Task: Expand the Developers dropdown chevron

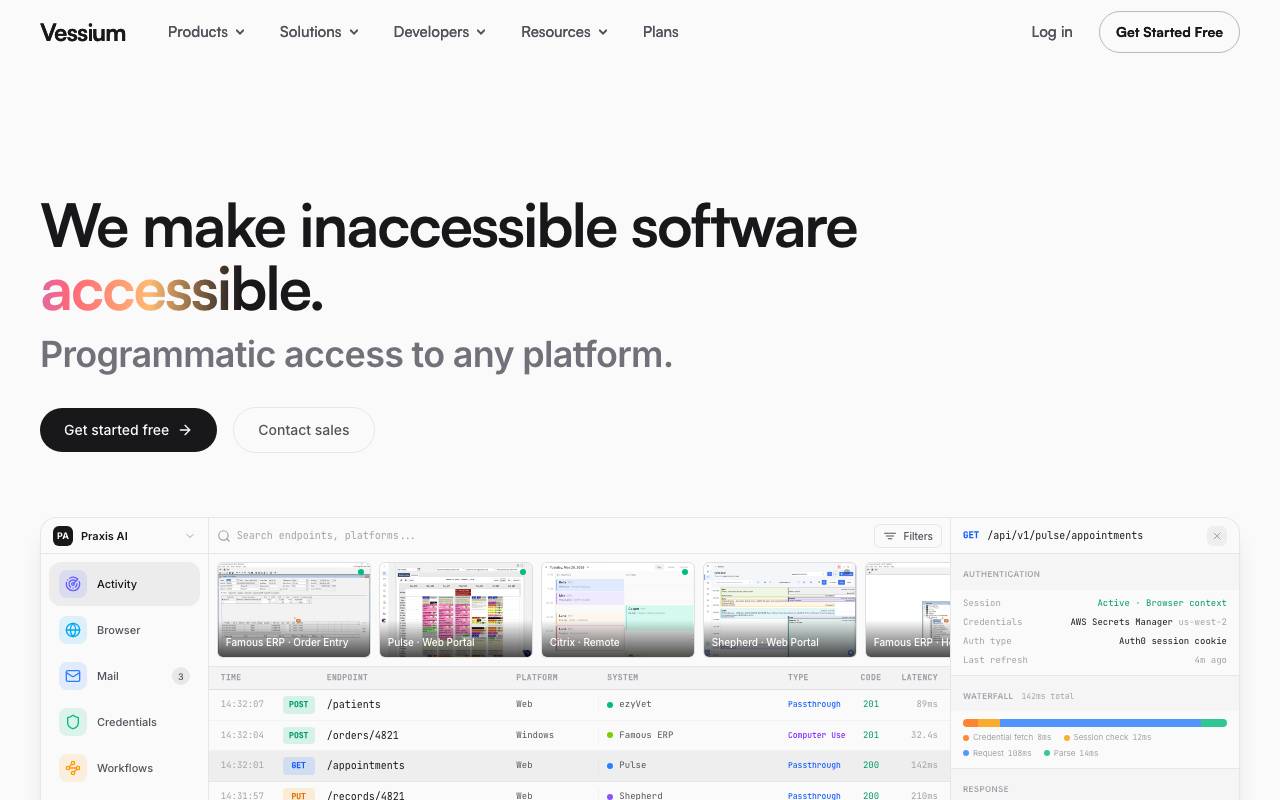Action: point(481,32)
